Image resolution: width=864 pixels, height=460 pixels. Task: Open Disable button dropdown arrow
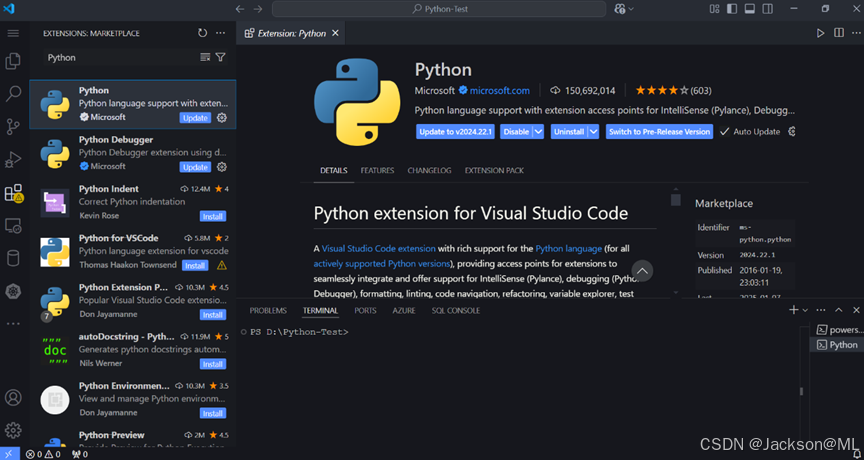[539, 132]
